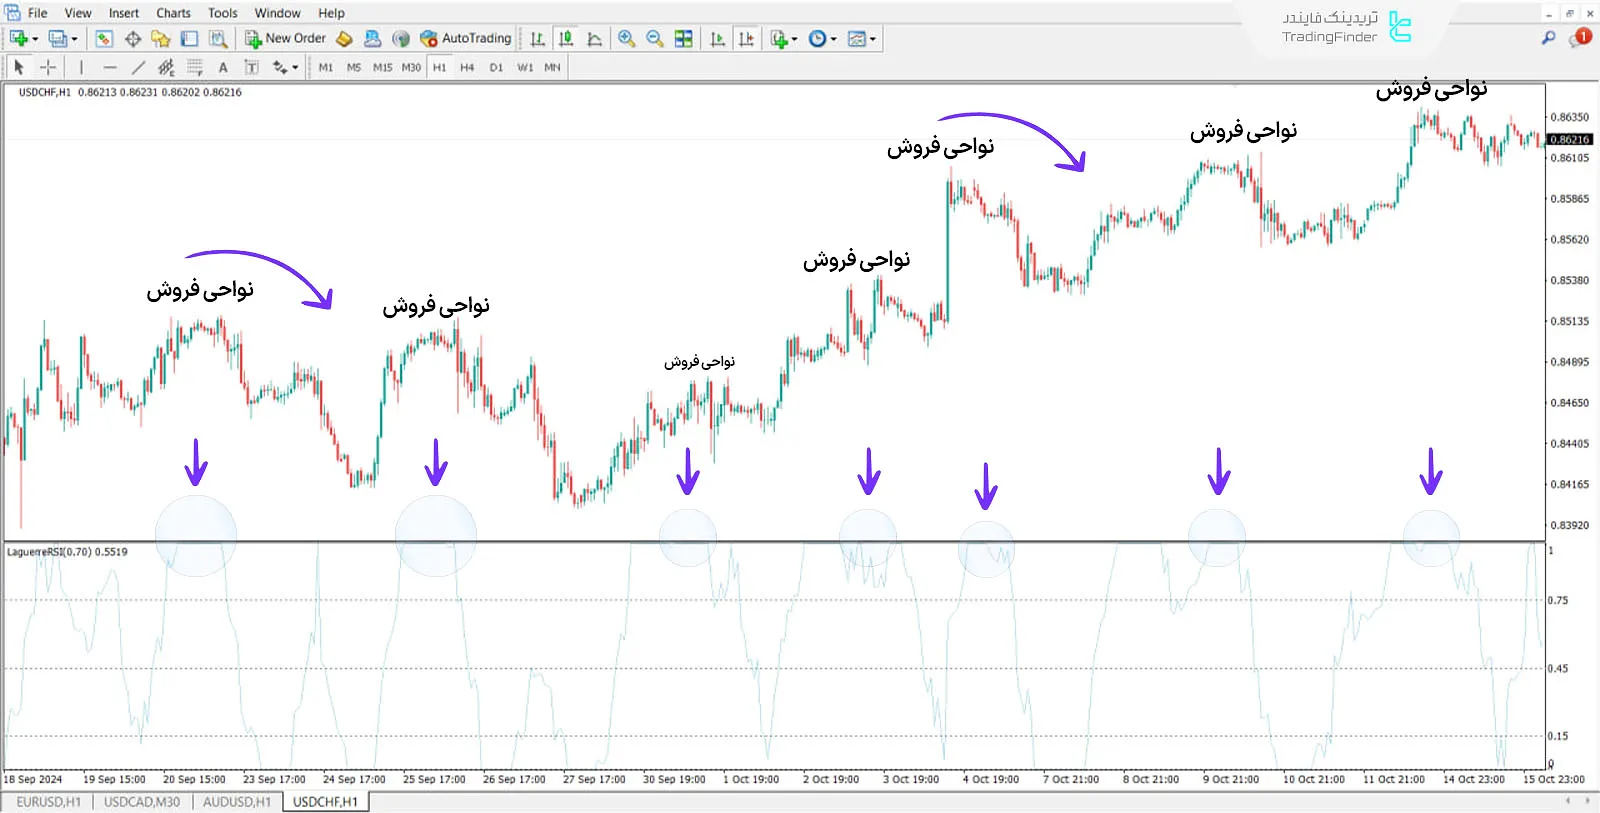1600x813 pixels.
Task: Switch to the EURUSD,H1 chart tab
Action: 48,802
